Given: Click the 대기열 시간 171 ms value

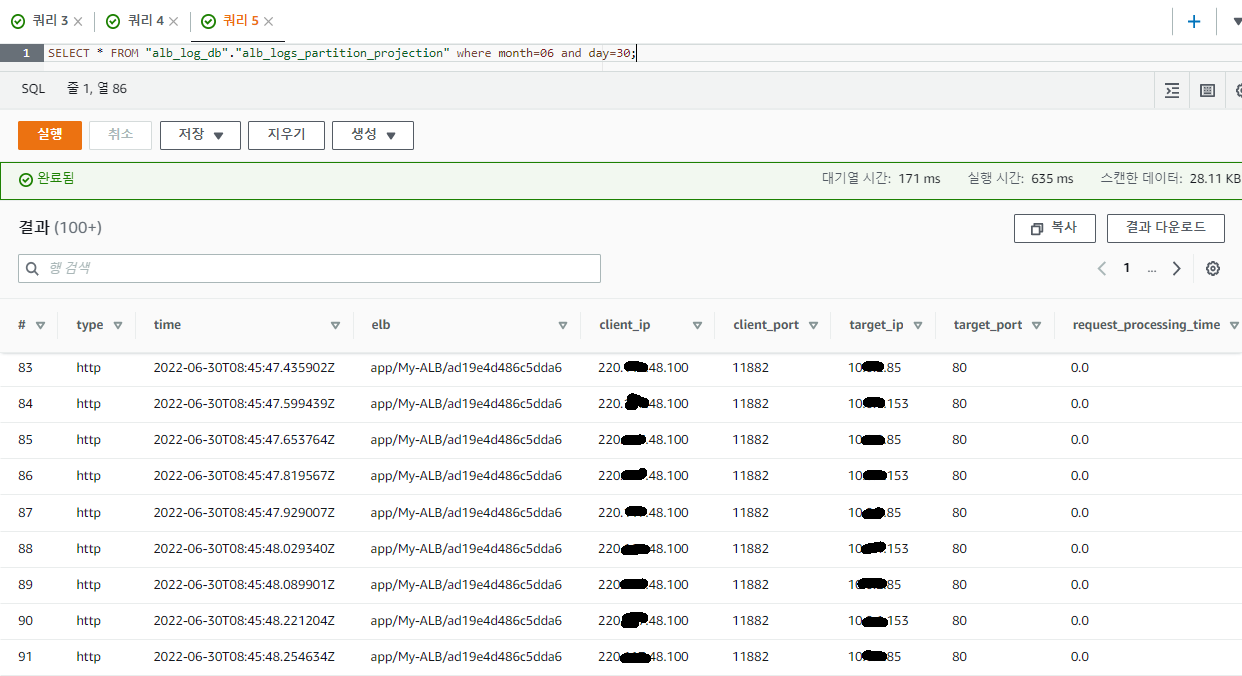Looking at the screenshot, I should (x=919, y=179).
